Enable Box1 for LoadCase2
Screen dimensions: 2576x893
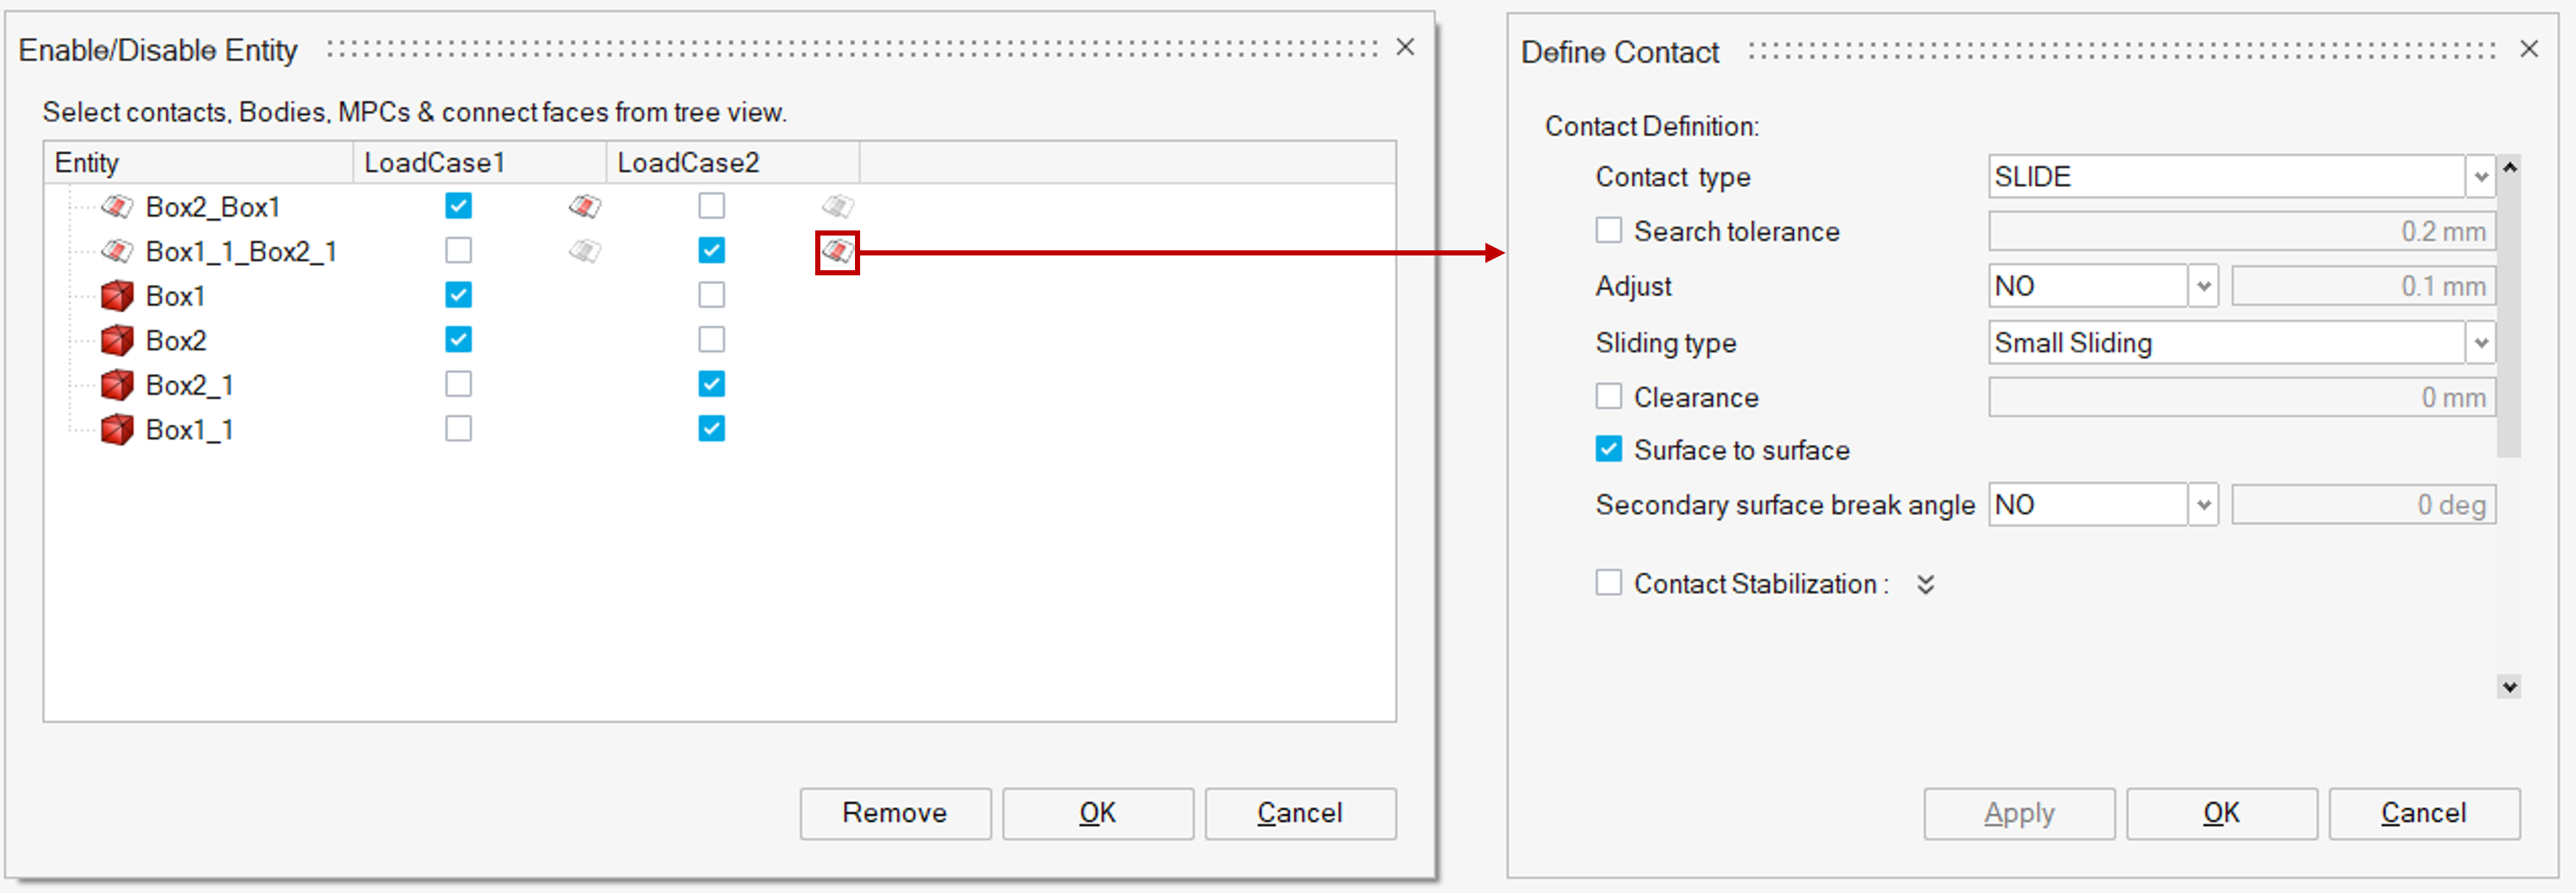711,296
